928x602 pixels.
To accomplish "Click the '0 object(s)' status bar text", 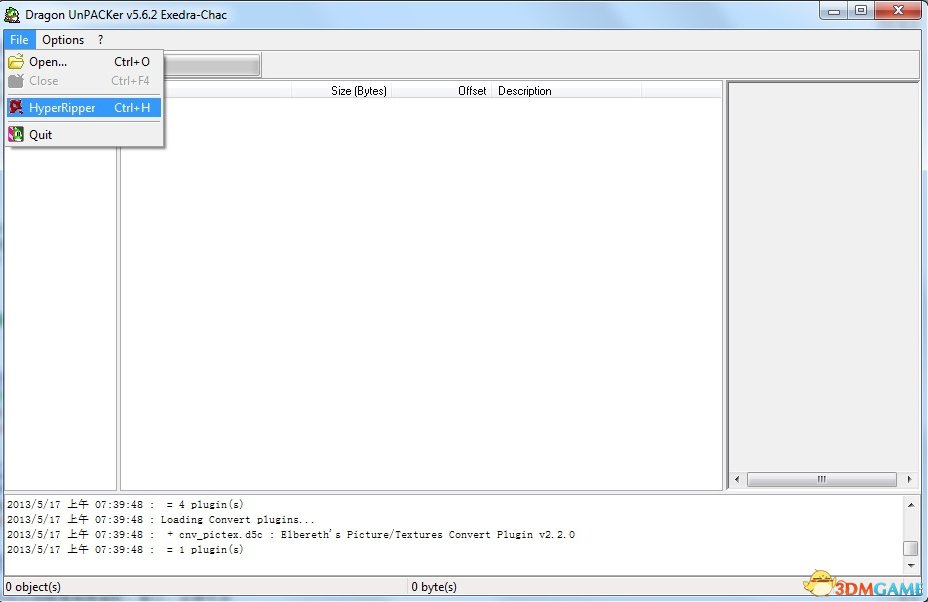I will [33, 587].
